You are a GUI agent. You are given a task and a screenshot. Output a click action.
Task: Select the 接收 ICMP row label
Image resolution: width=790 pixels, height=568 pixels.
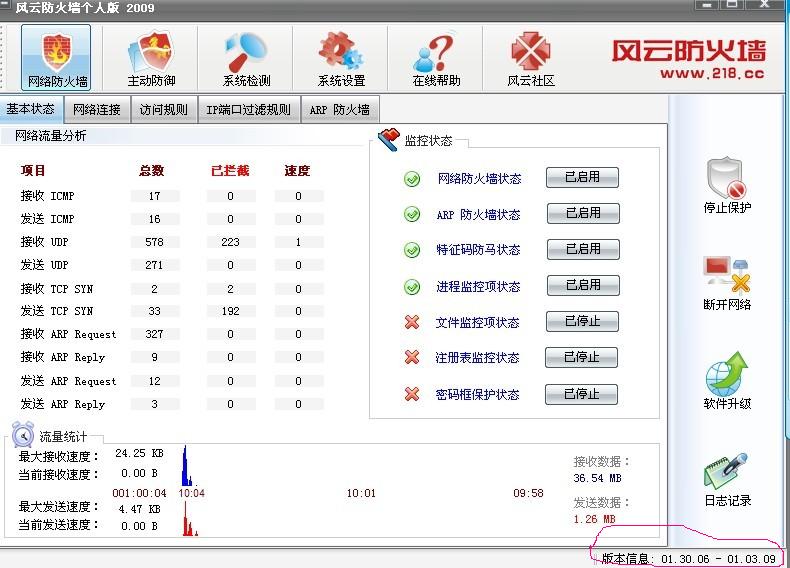[x=47, y=196]
